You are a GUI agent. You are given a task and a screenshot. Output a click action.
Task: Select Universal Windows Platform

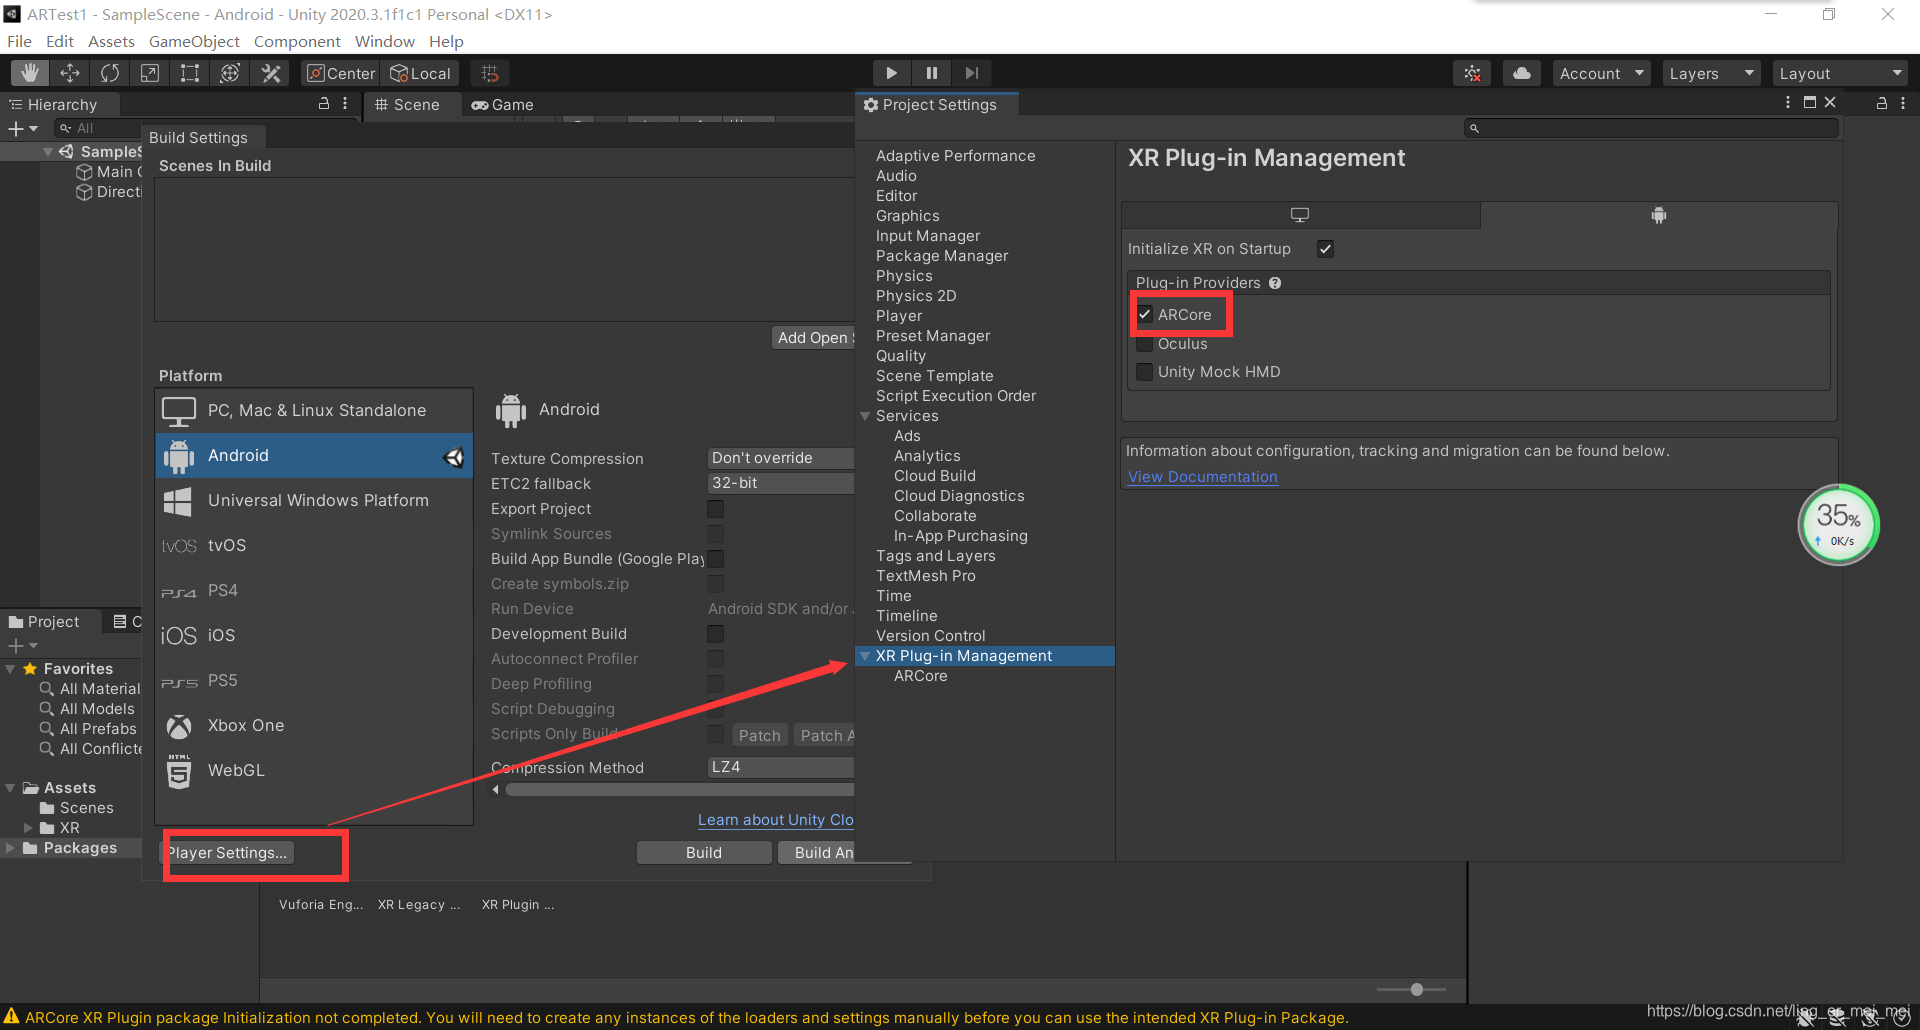(x=314, y=500)
